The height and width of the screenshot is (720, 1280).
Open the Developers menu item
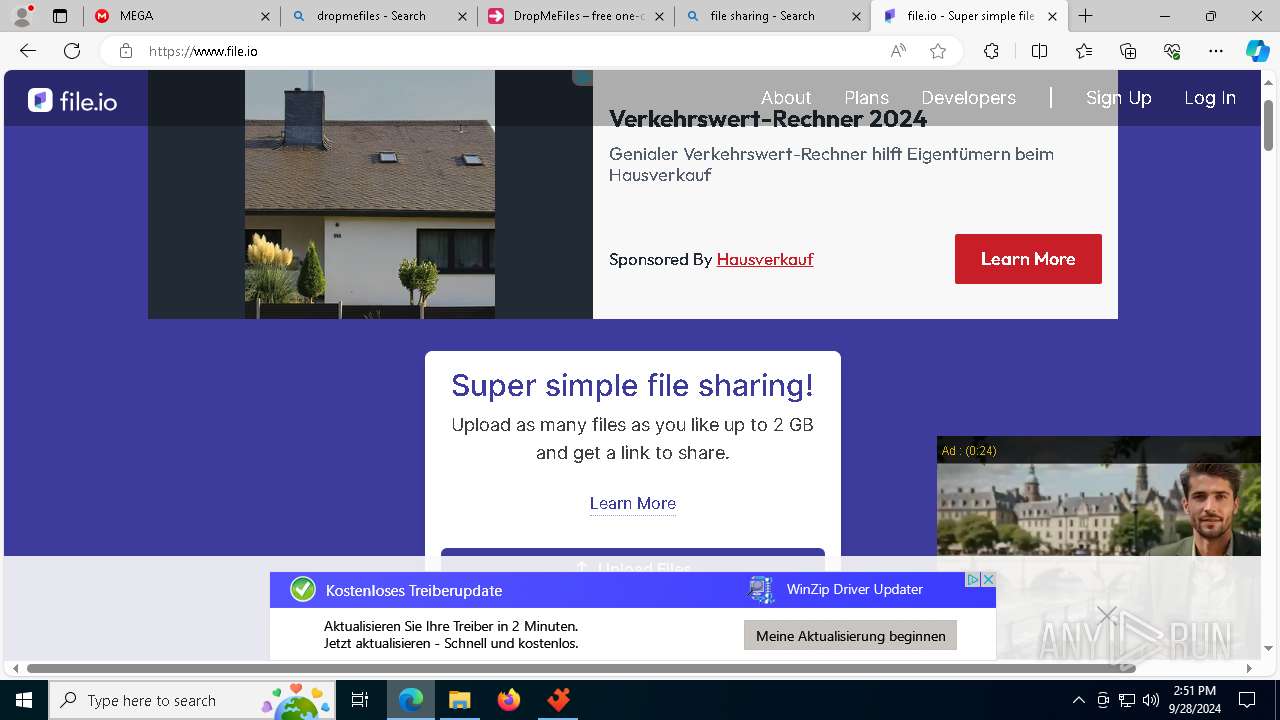(x=968, y=98)
